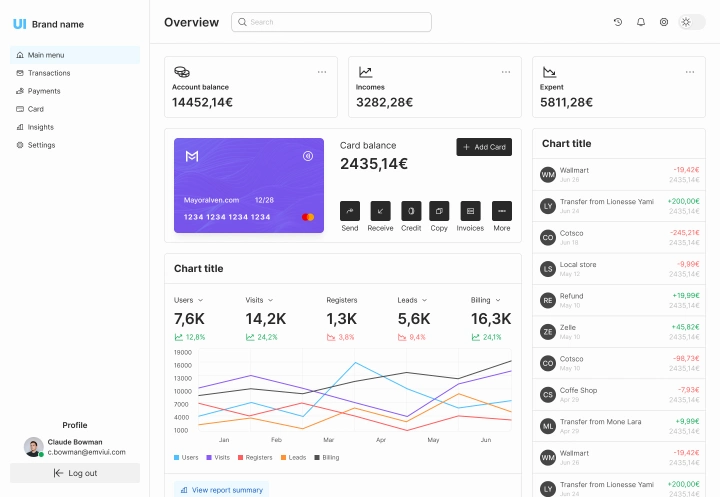Open Incomes card three-dot menu
The image size is (720, 497).
[506, 72]
